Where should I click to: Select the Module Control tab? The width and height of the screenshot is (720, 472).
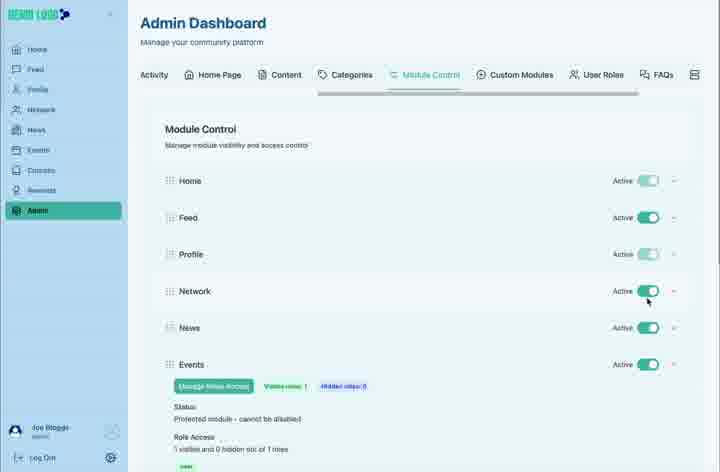424,75
